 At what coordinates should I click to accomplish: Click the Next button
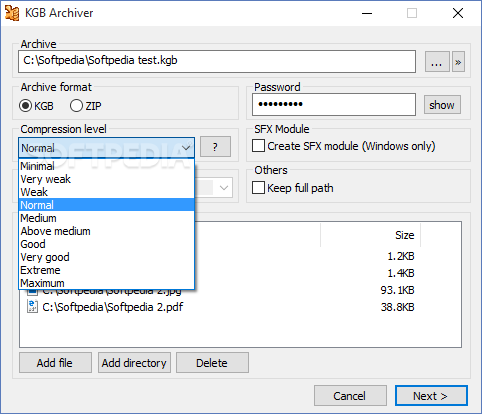click(431, 396)
